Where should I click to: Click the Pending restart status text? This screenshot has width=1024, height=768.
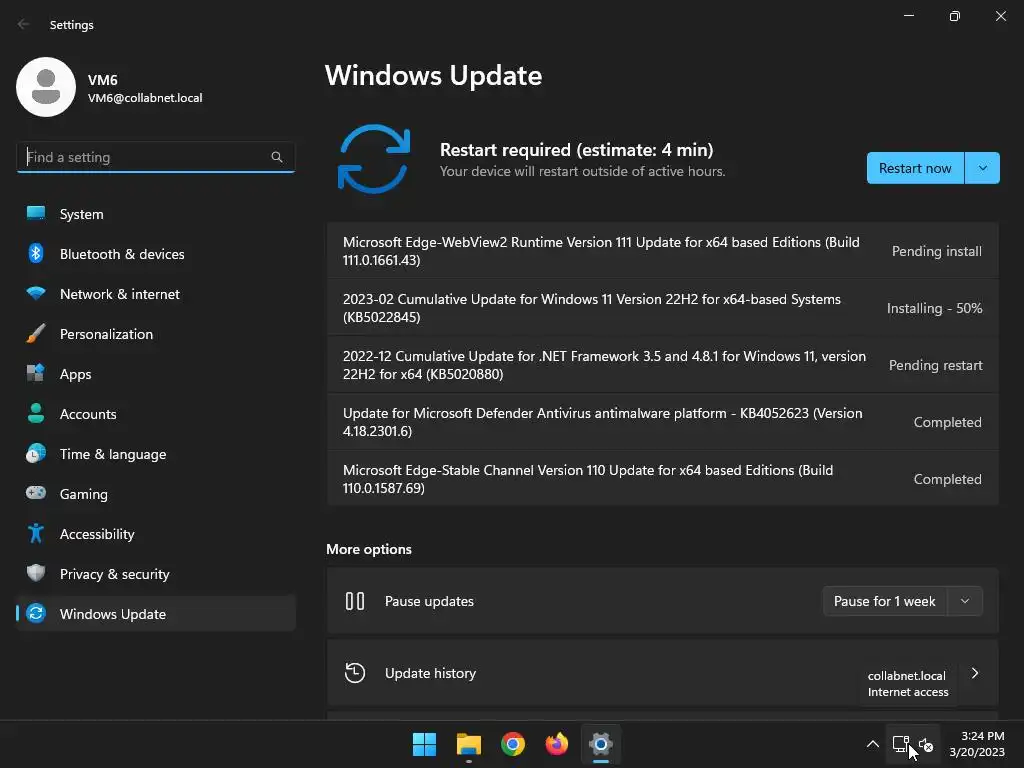click(x=935, y=365)
